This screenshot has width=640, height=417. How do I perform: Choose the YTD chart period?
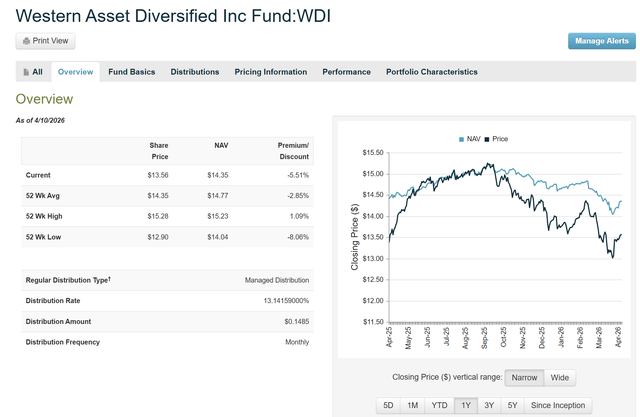[439, 405]
